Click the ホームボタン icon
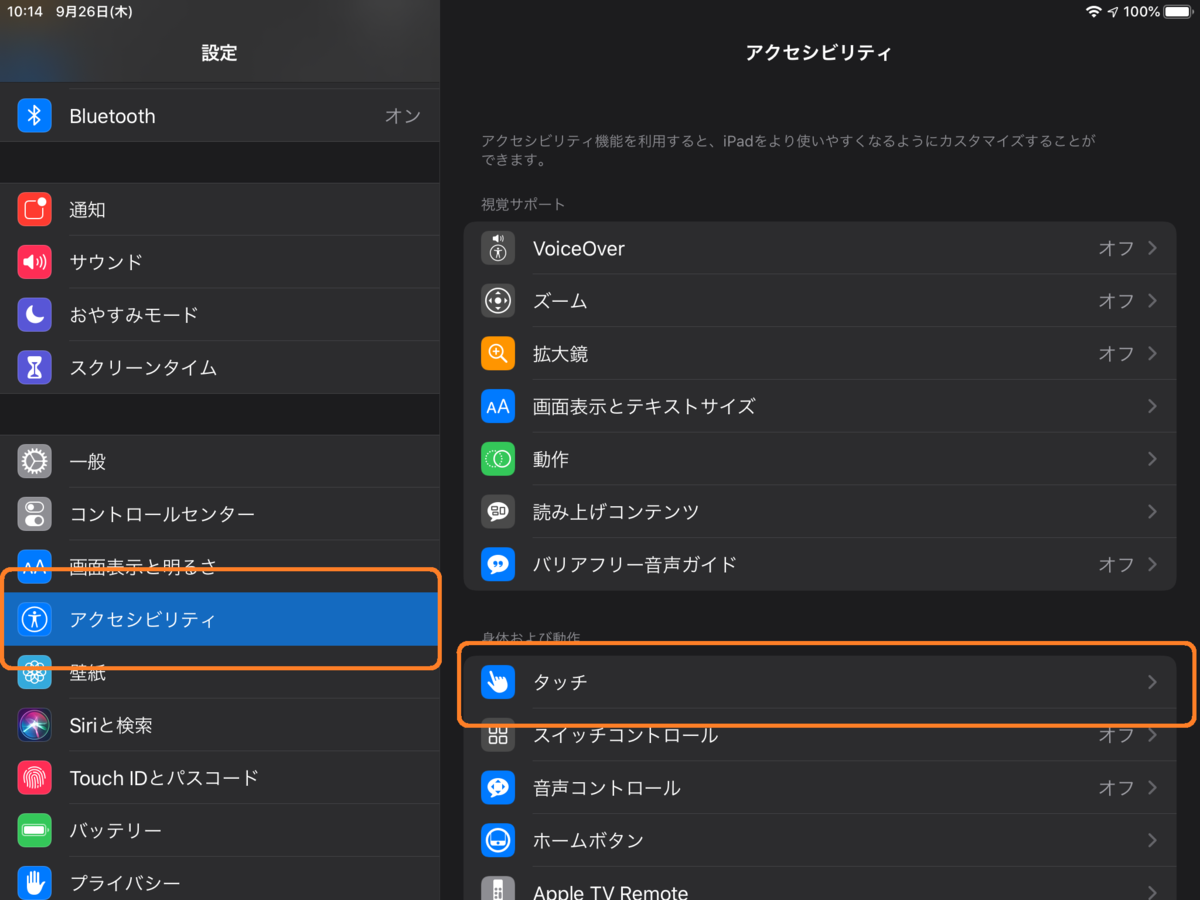 coord(497,840)
